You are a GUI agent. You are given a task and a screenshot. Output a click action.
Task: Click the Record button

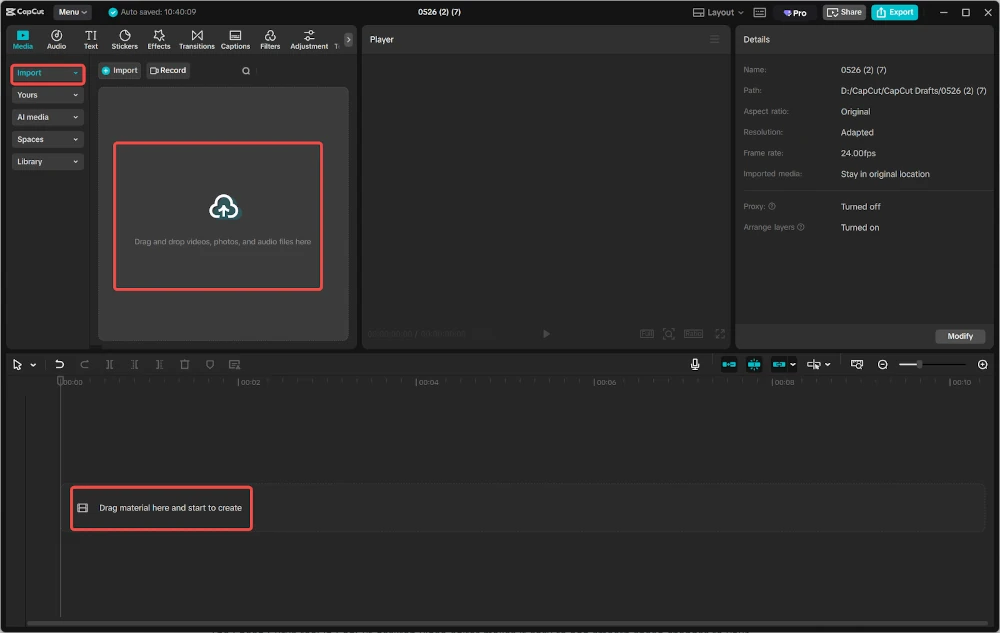click(x=168, y=71)
